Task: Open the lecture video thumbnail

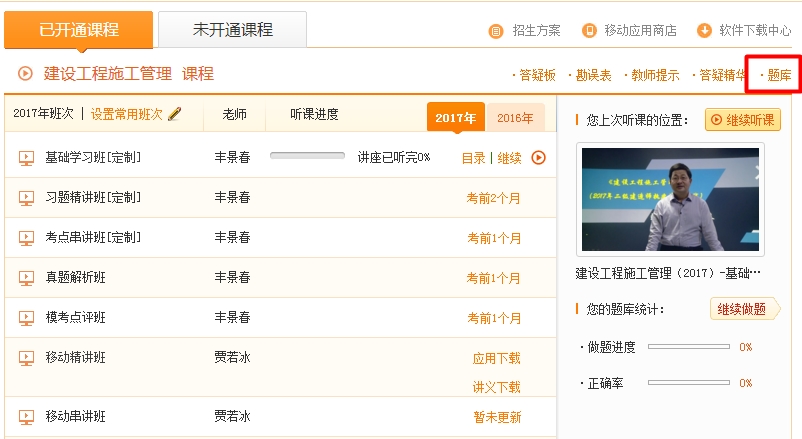Action: [x=670, y=200]
